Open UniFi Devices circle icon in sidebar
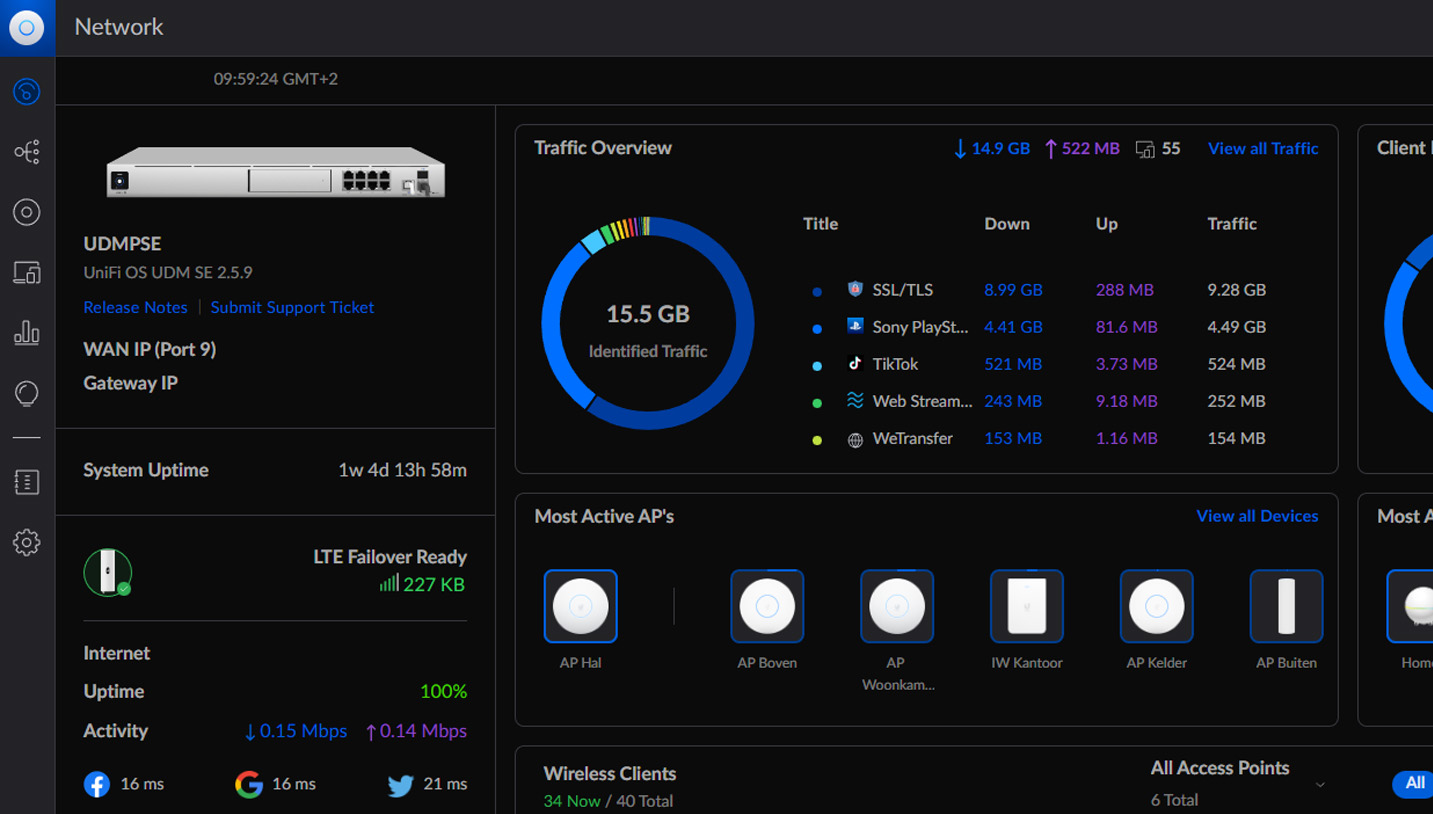 tap(27, 212)
